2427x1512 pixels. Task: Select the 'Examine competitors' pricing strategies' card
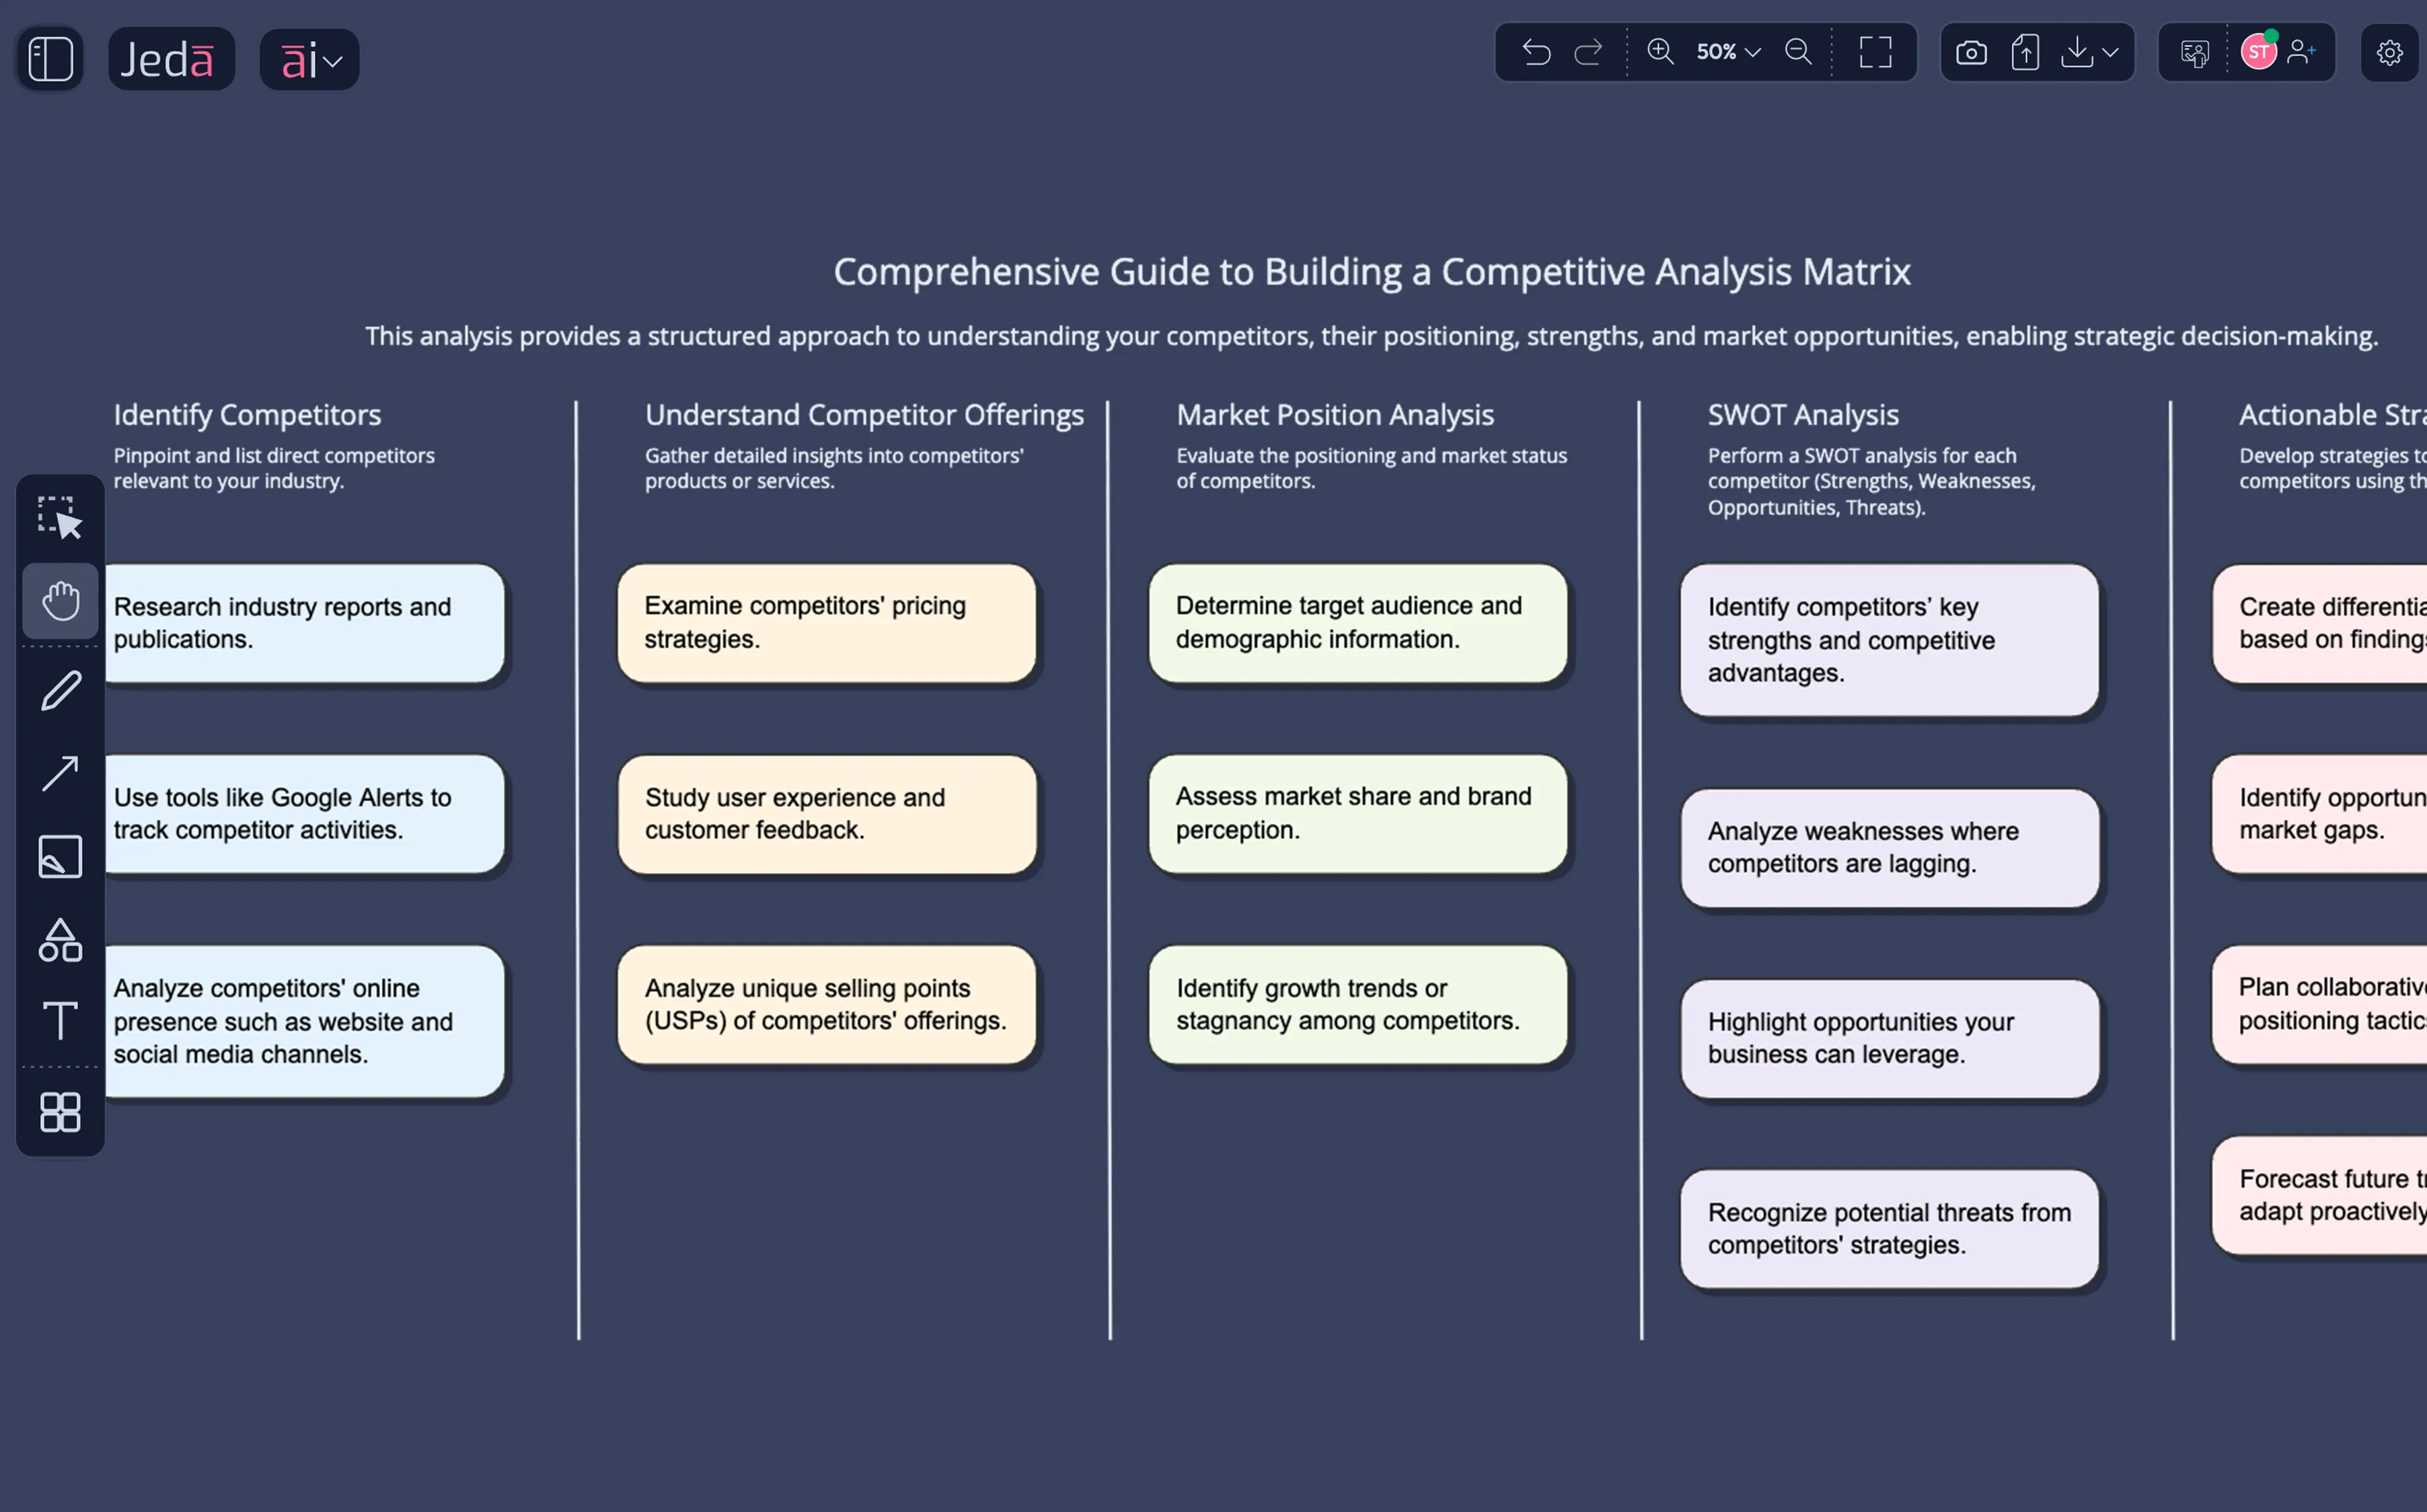[827, 622]
